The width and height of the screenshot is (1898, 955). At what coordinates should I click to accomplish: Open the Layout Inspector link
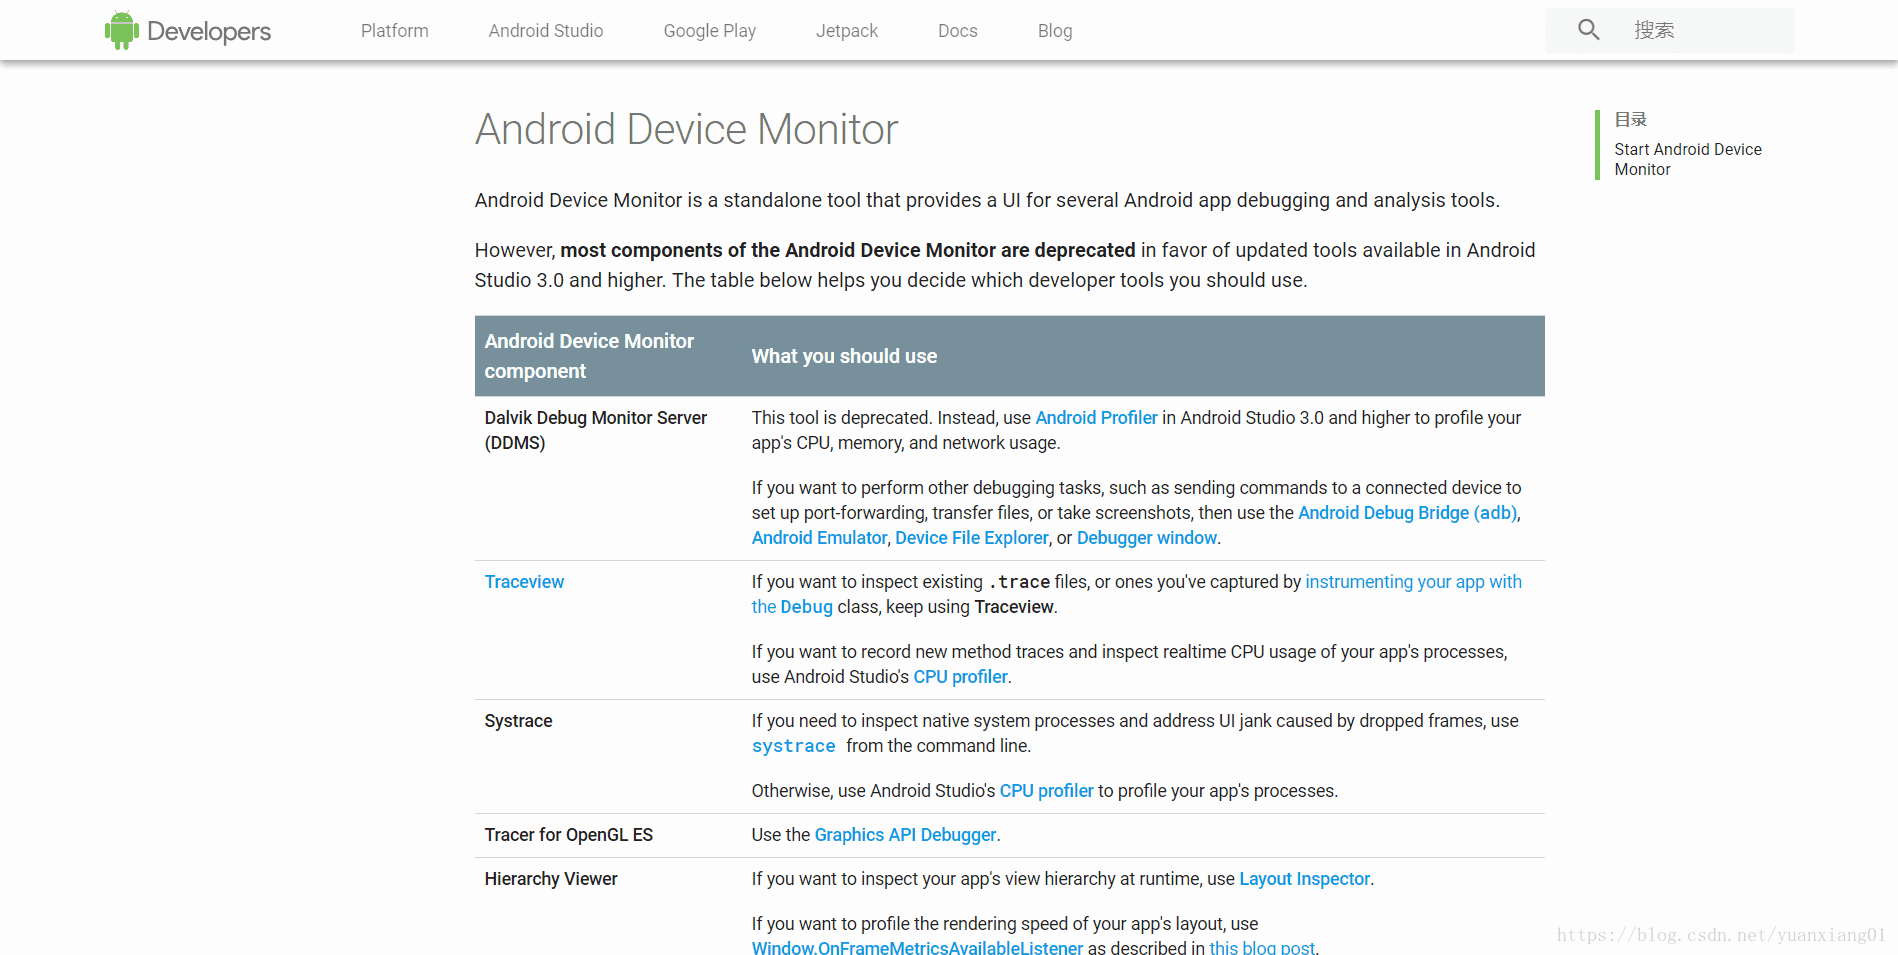[x=1304, y=879]
